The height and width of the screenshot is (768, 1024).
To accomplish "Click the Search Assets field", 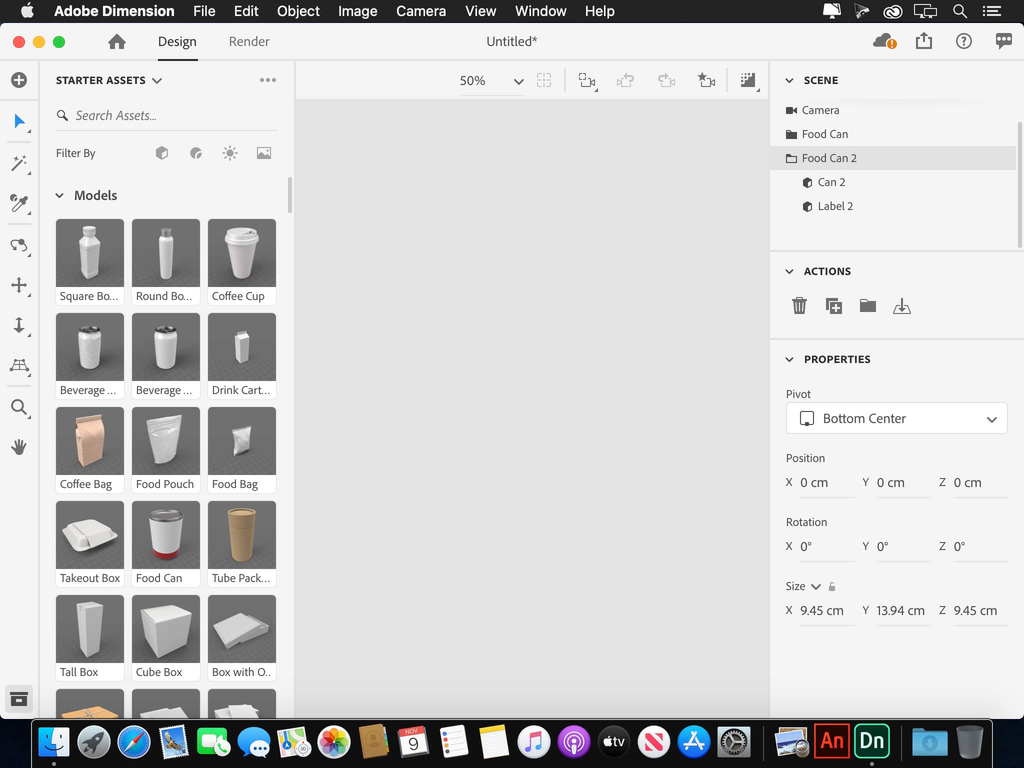I will pyautogui.click(x=170, y=116).
